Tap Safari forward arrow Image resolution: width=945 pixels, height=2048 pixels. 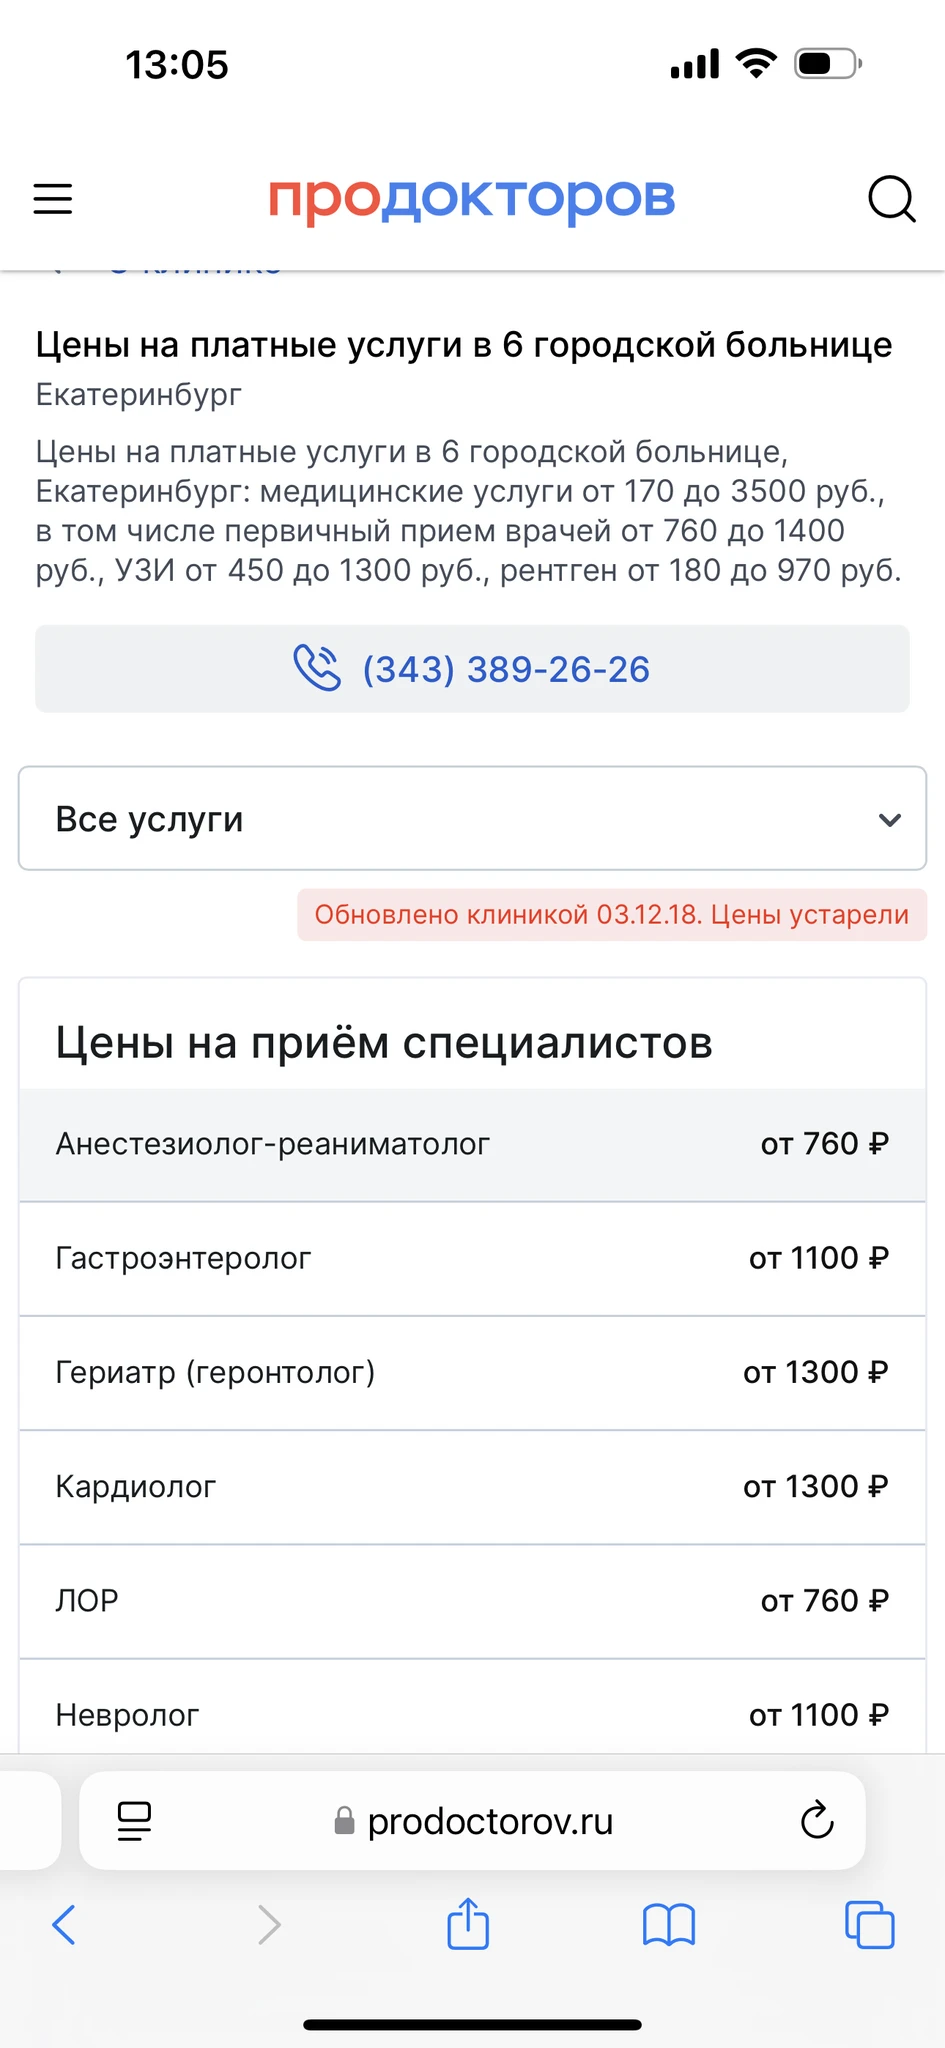(269, 1924)
